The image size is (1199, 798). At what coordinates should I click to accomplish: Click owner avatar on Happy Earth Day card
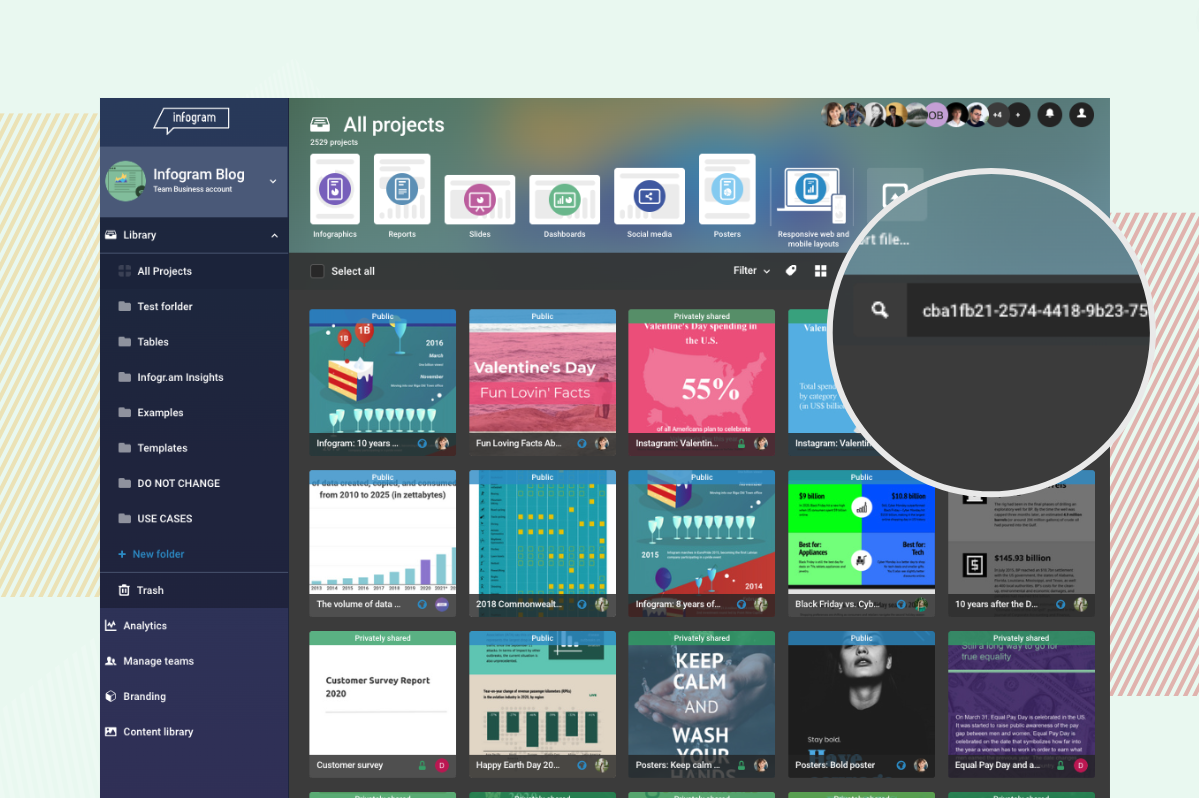tap(602, 765)
